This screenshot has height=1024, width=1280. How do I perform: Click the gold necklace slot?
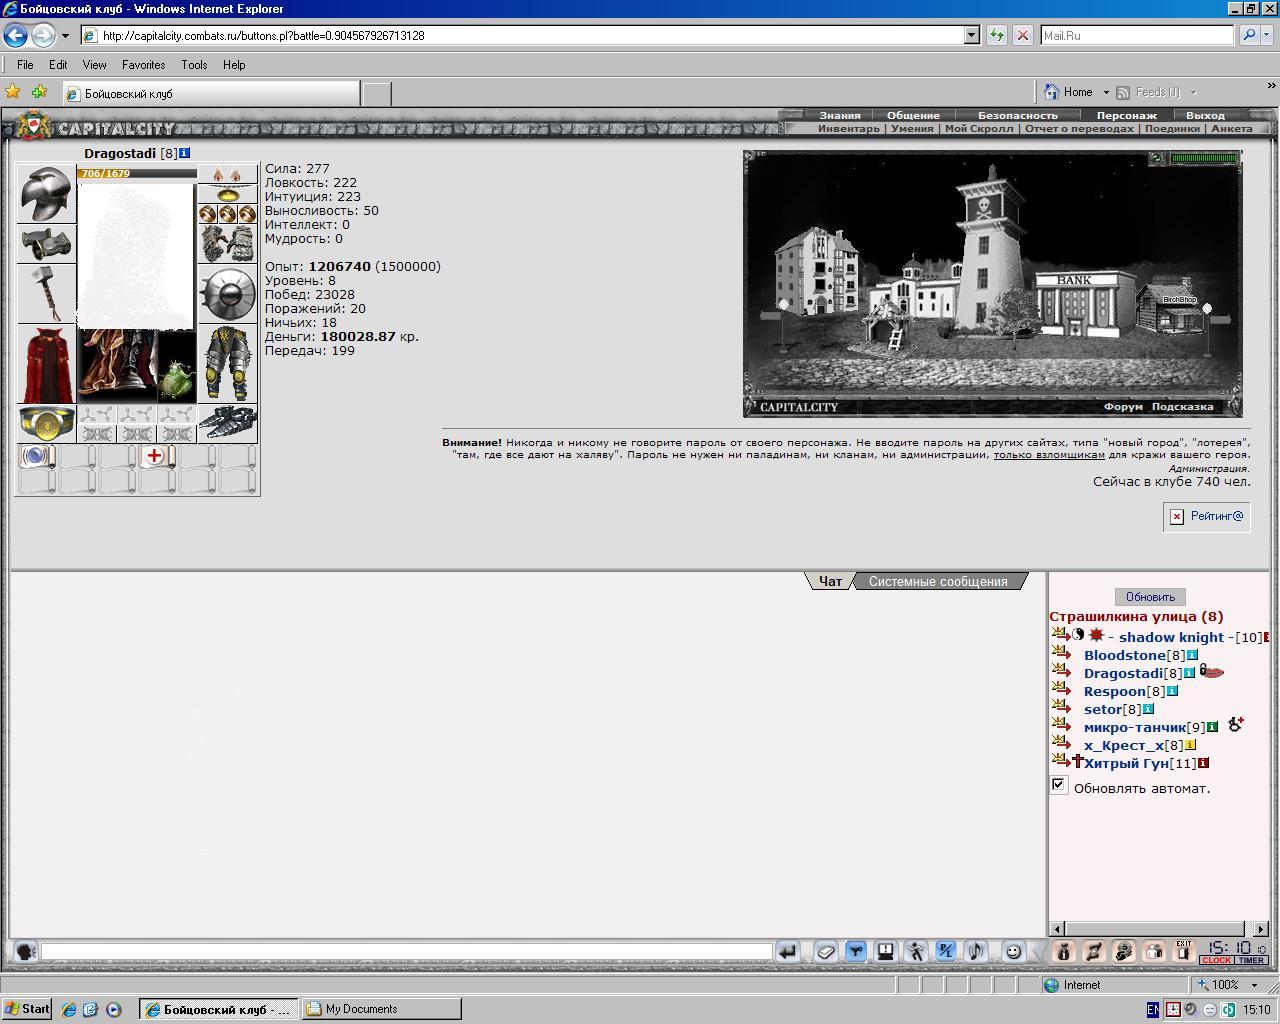tap(227, 194)
